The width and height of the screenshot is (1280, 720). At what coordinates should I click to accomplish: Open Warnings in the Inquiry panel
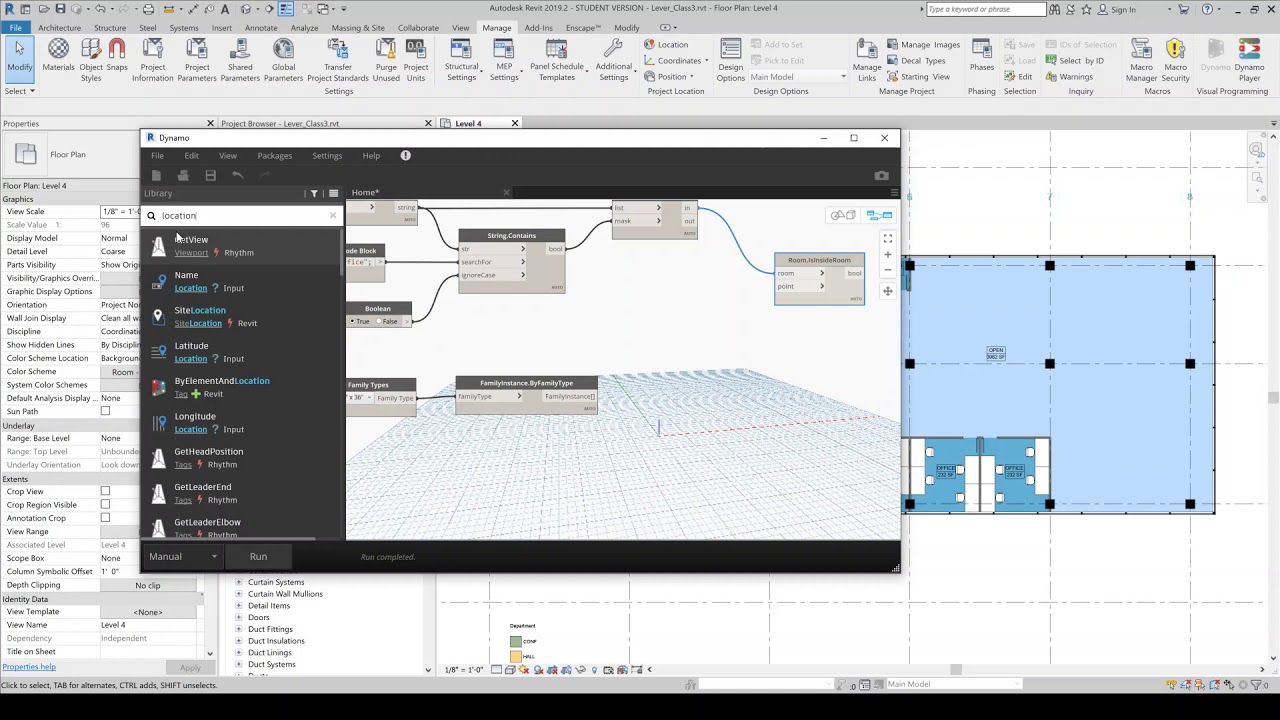pyautogui.click(x=1069, y=77)
